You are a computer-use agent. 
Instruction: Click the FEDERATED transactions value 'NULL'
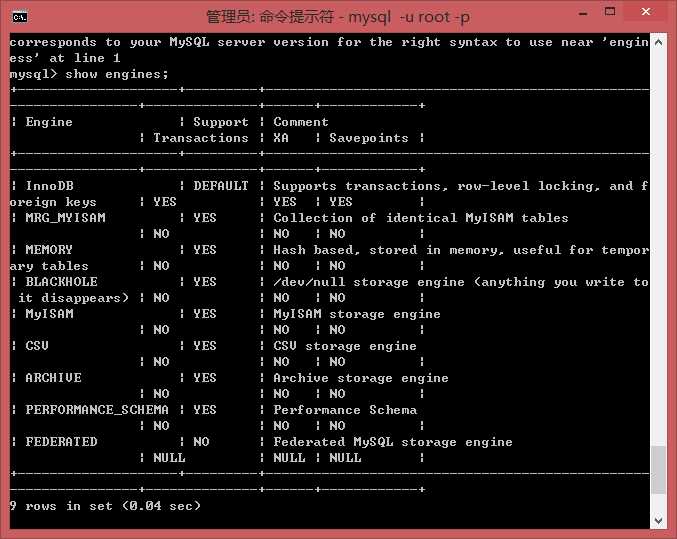tap(169, 458)
